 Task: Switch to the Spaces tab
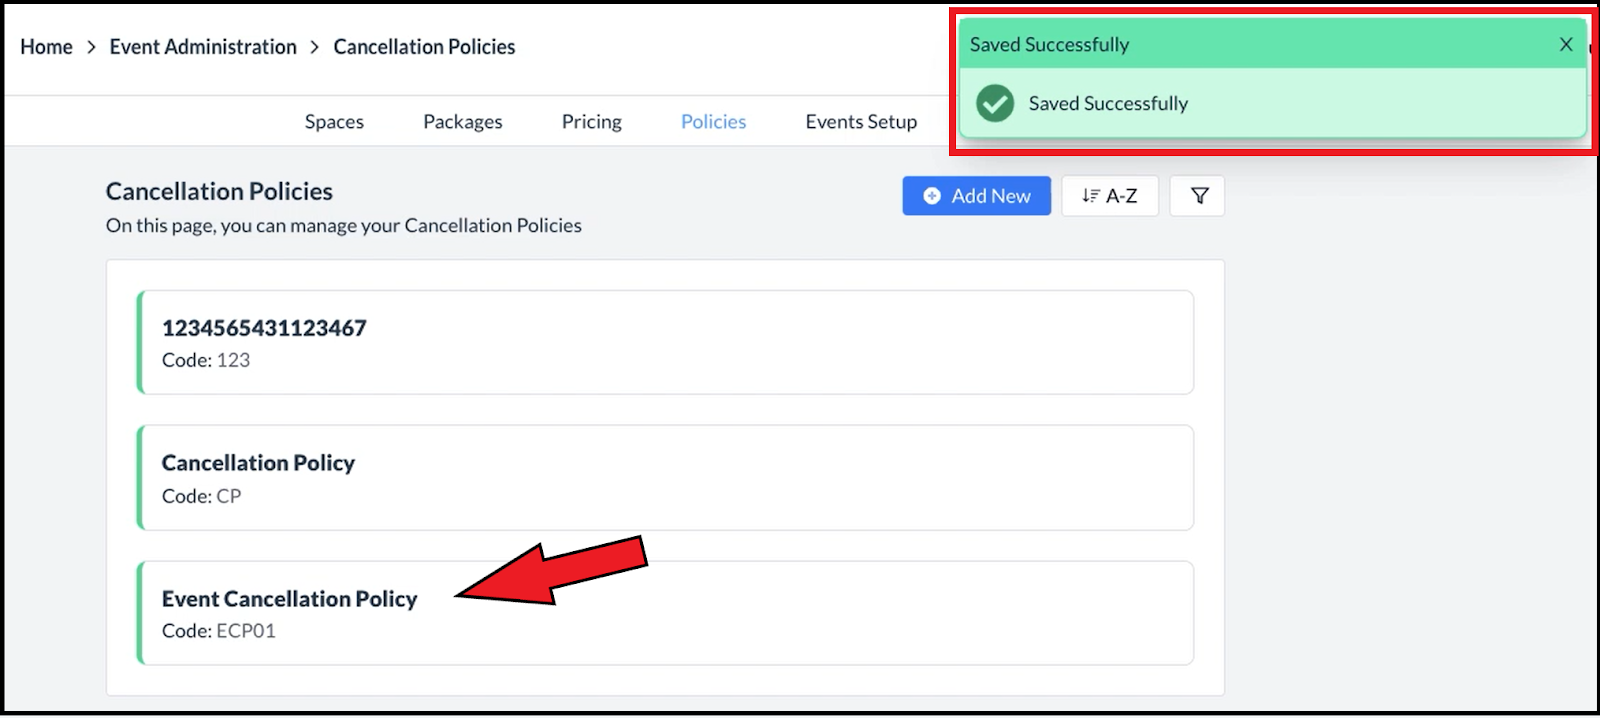[334, 122]
